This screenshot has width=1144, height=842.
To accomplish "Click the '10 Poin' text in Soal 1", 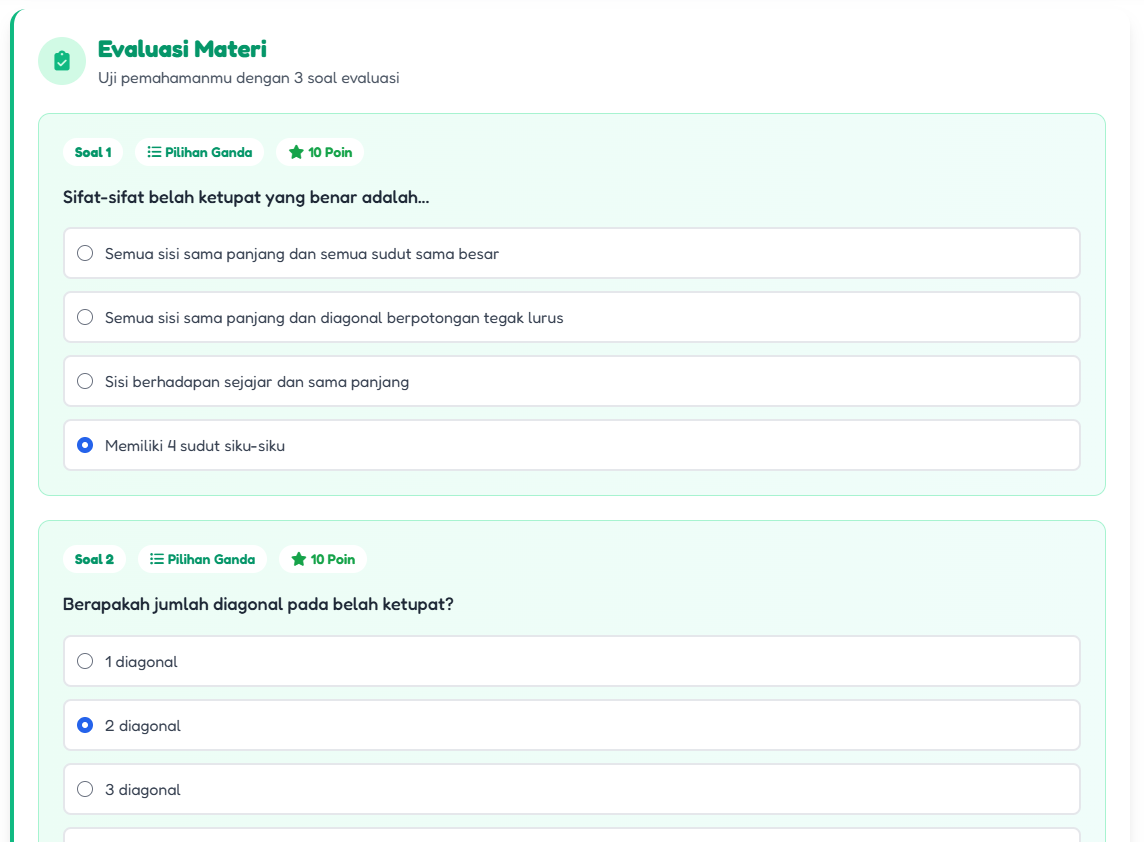I will click(330, 152).
